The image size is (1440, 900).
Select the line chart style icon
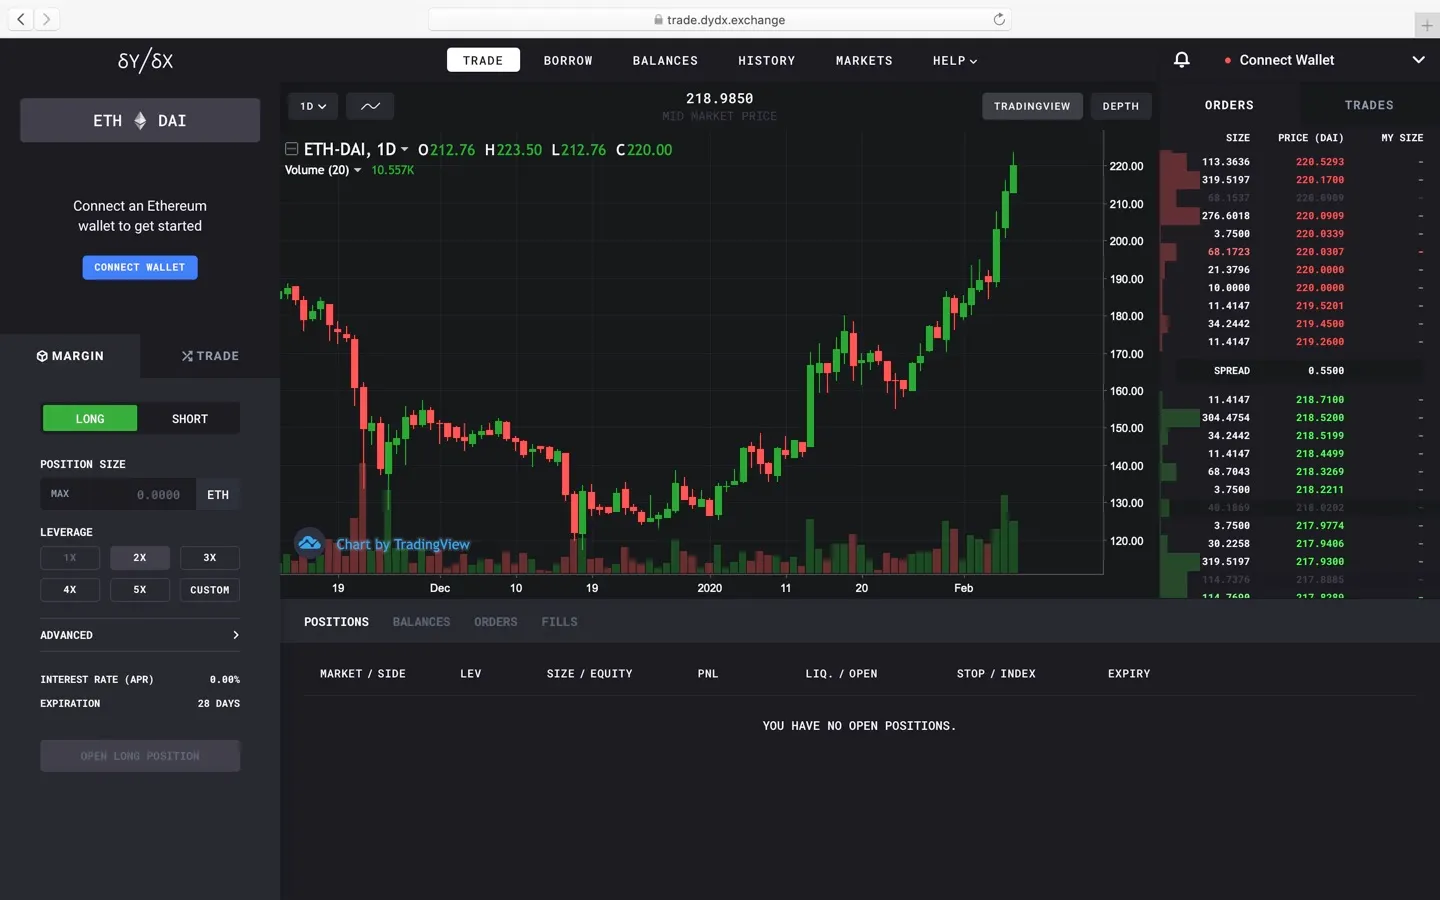point(369,106)
